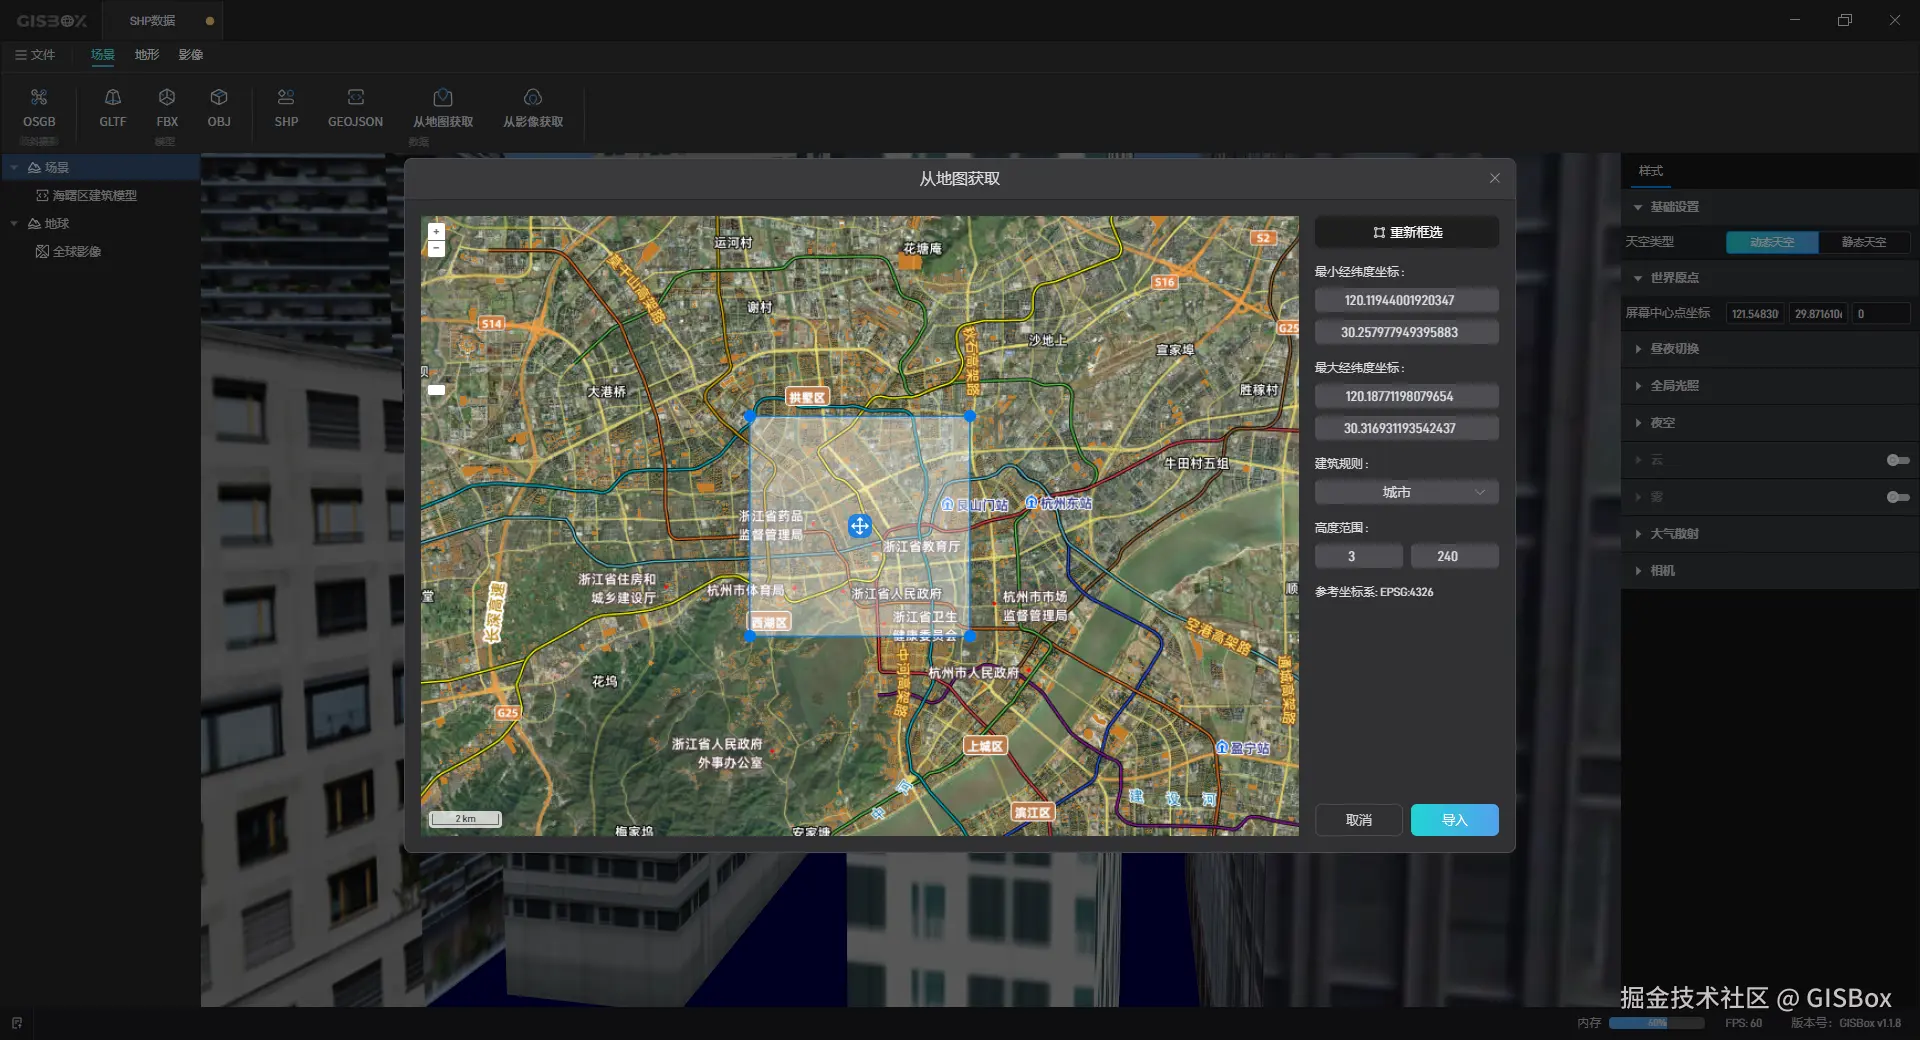Switch to the 场景 ribbon tab
Image resolution: width=1920 pixels, height=1040 pixels.
click(103, 55)
